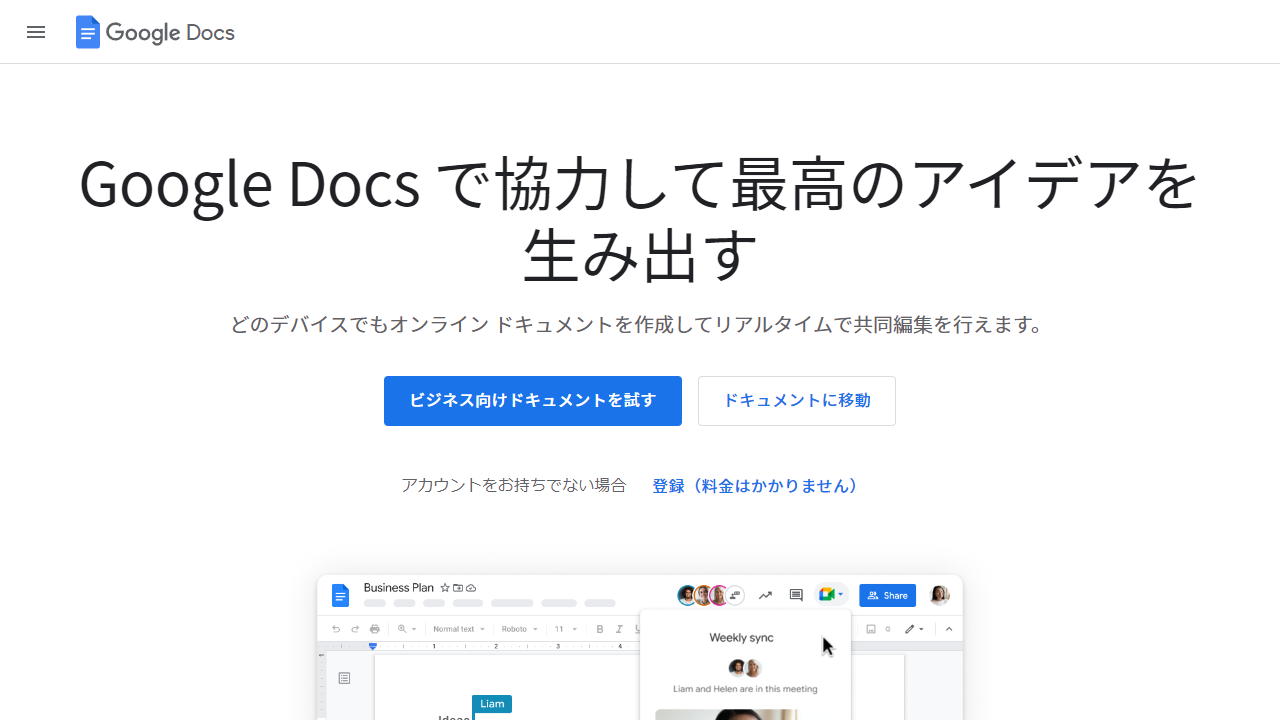The width and height of the screenshot is (1280, 720).
Task: Click Liam and Helen are in this meeting
Action: 745,689
